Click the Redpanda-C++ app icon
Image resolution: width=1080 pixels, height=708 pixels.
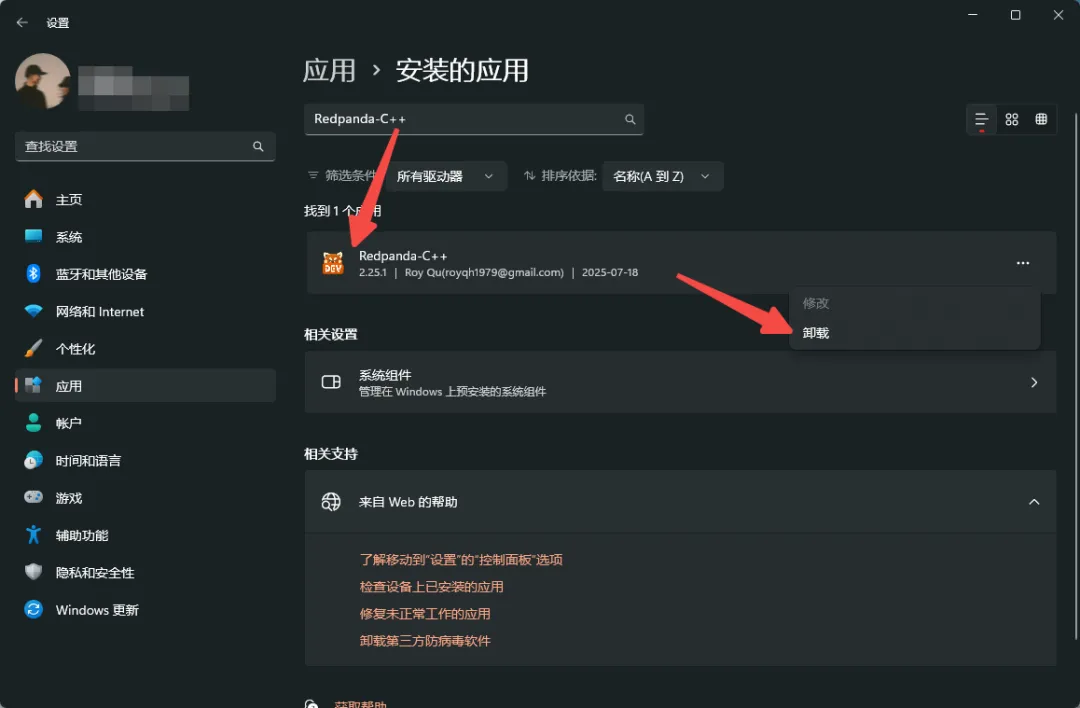coord(333,263)
